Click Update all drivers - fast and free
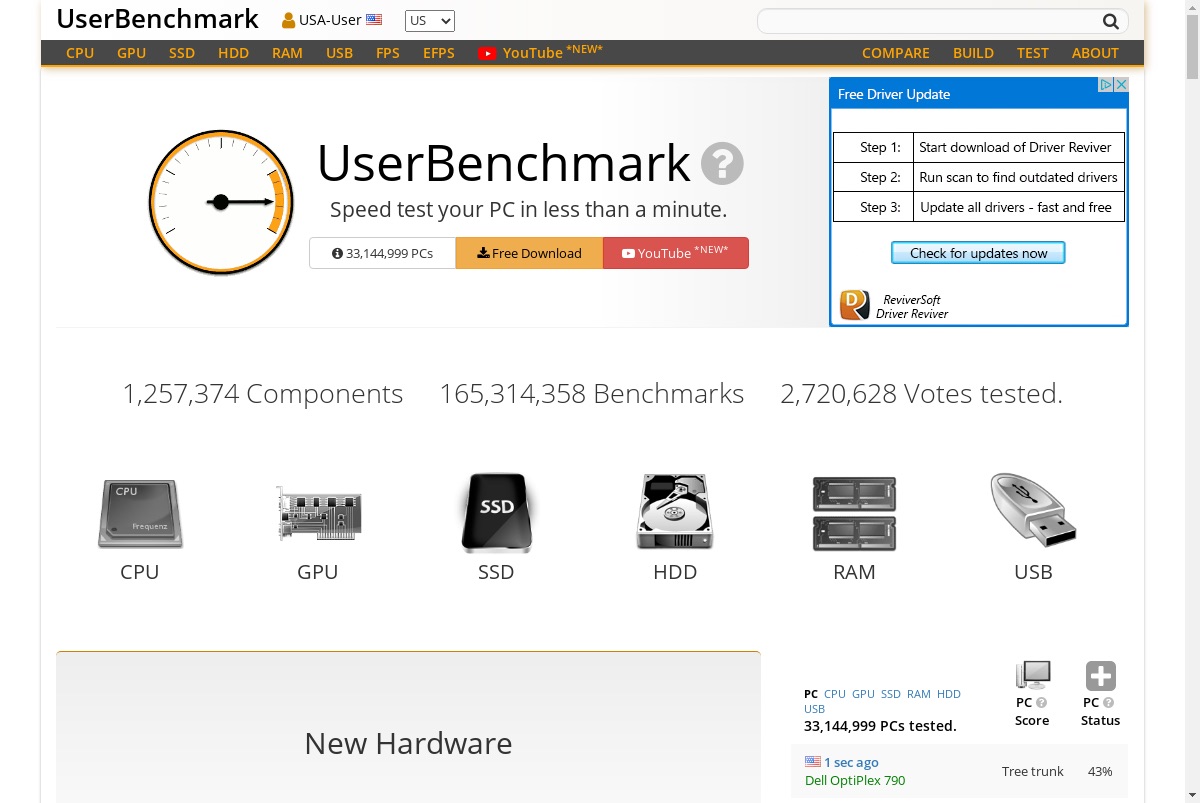Image resolution: width=1200 pixels, height=803 pixels. click(x=1016, y=207)
